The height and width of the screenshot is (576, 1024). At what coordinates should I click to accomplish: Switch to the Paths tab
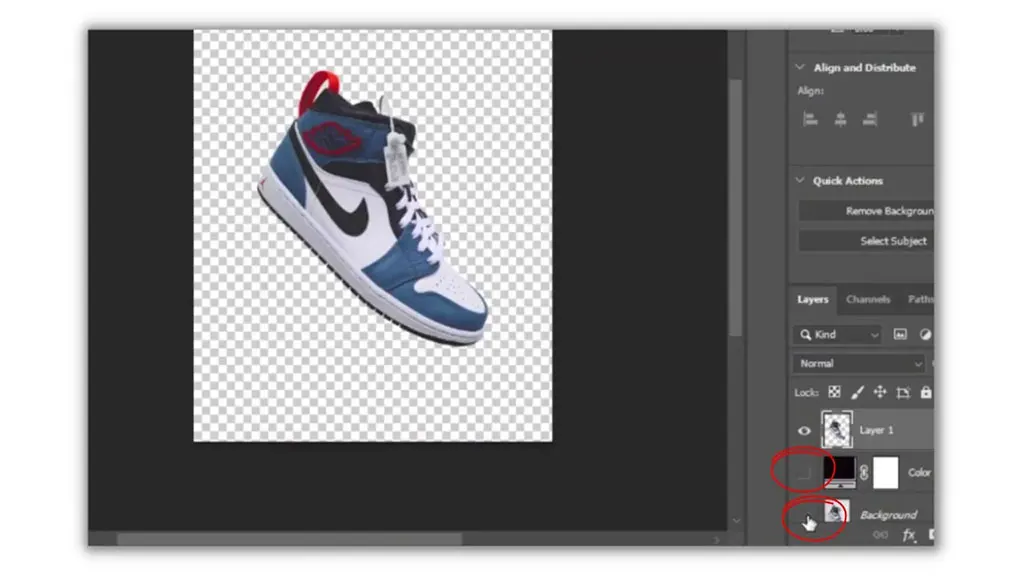920,299
